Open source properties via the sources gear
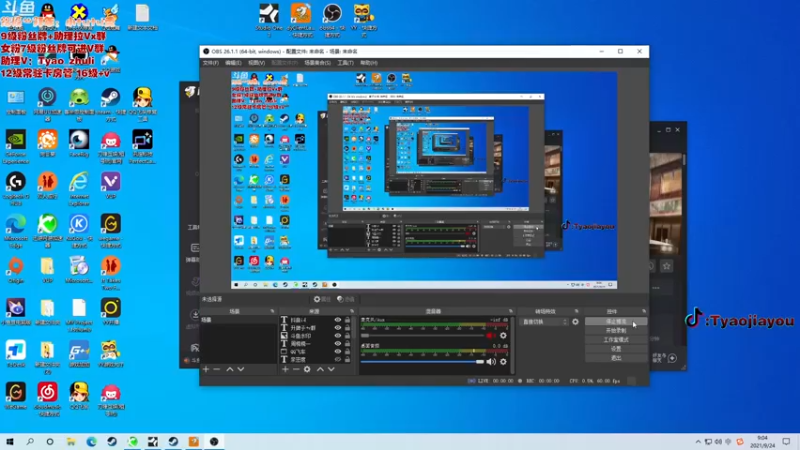Viewport: 800px width, 450px height. click(x=307, y=369)
